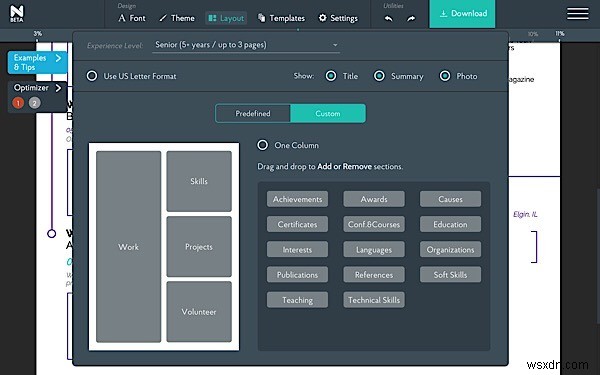600x375 pixels.
Task: Click the Achievements section chip
Action: click(297, 199)
